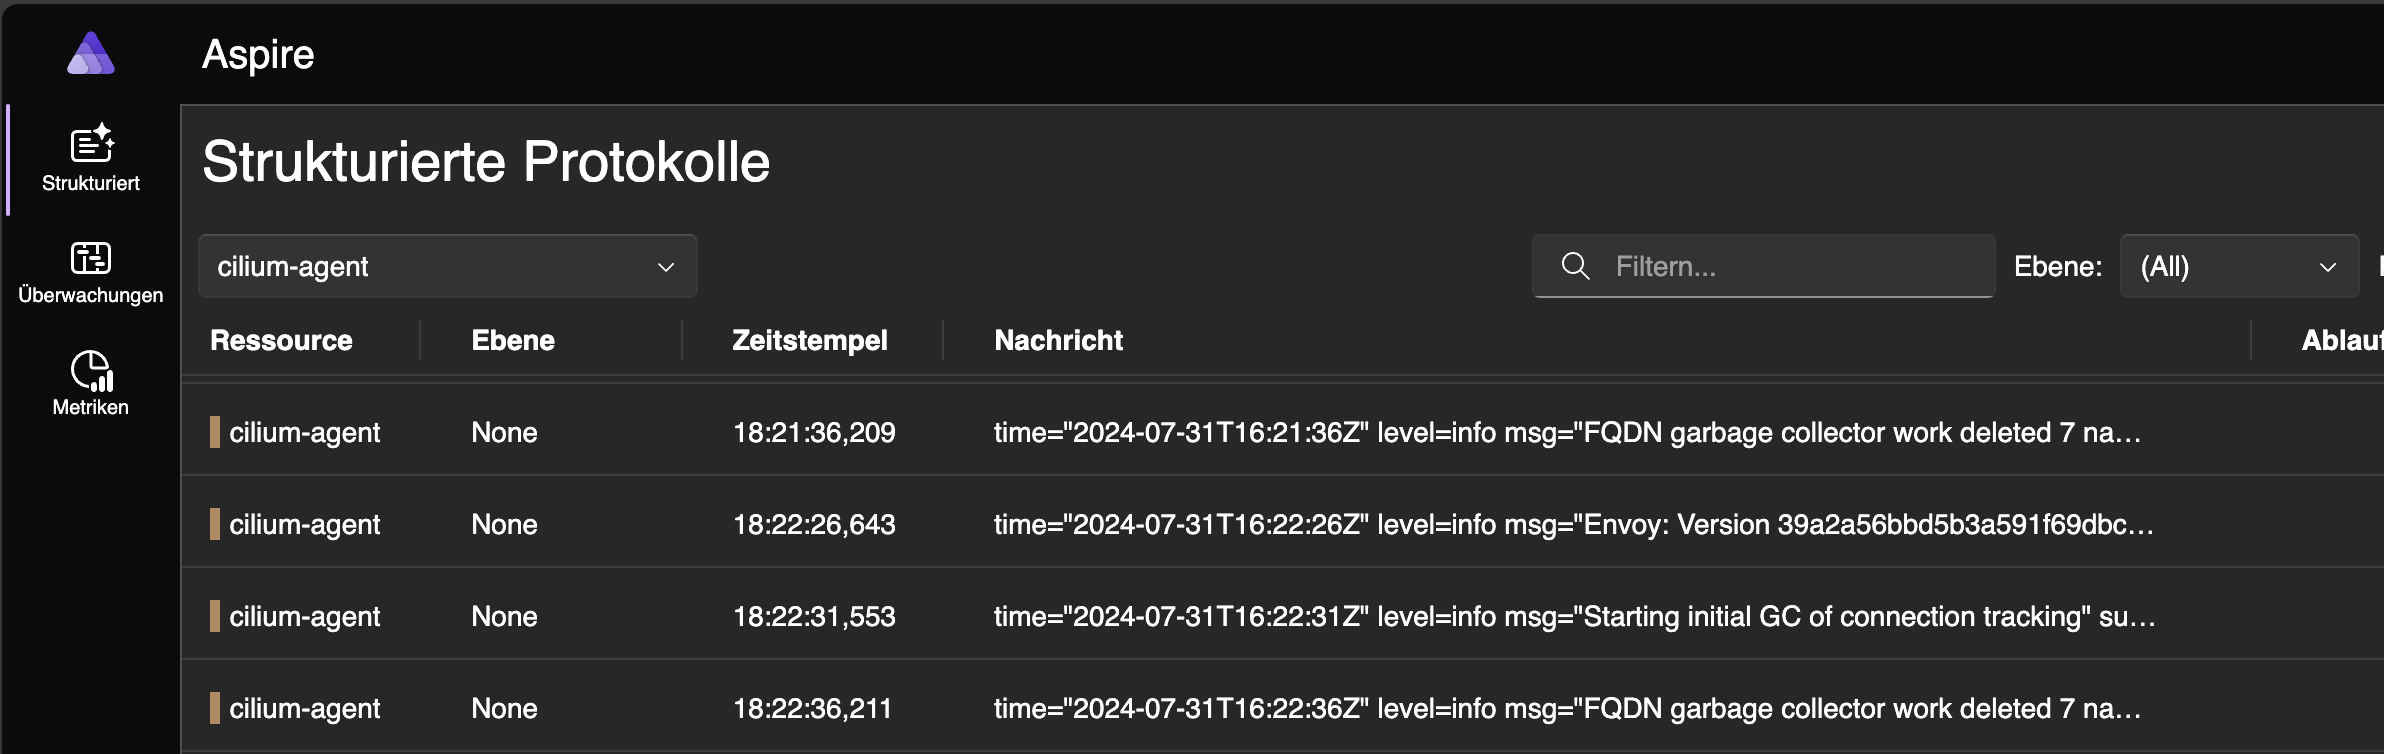Click the Aspire title text

click(x=258, y=54)
